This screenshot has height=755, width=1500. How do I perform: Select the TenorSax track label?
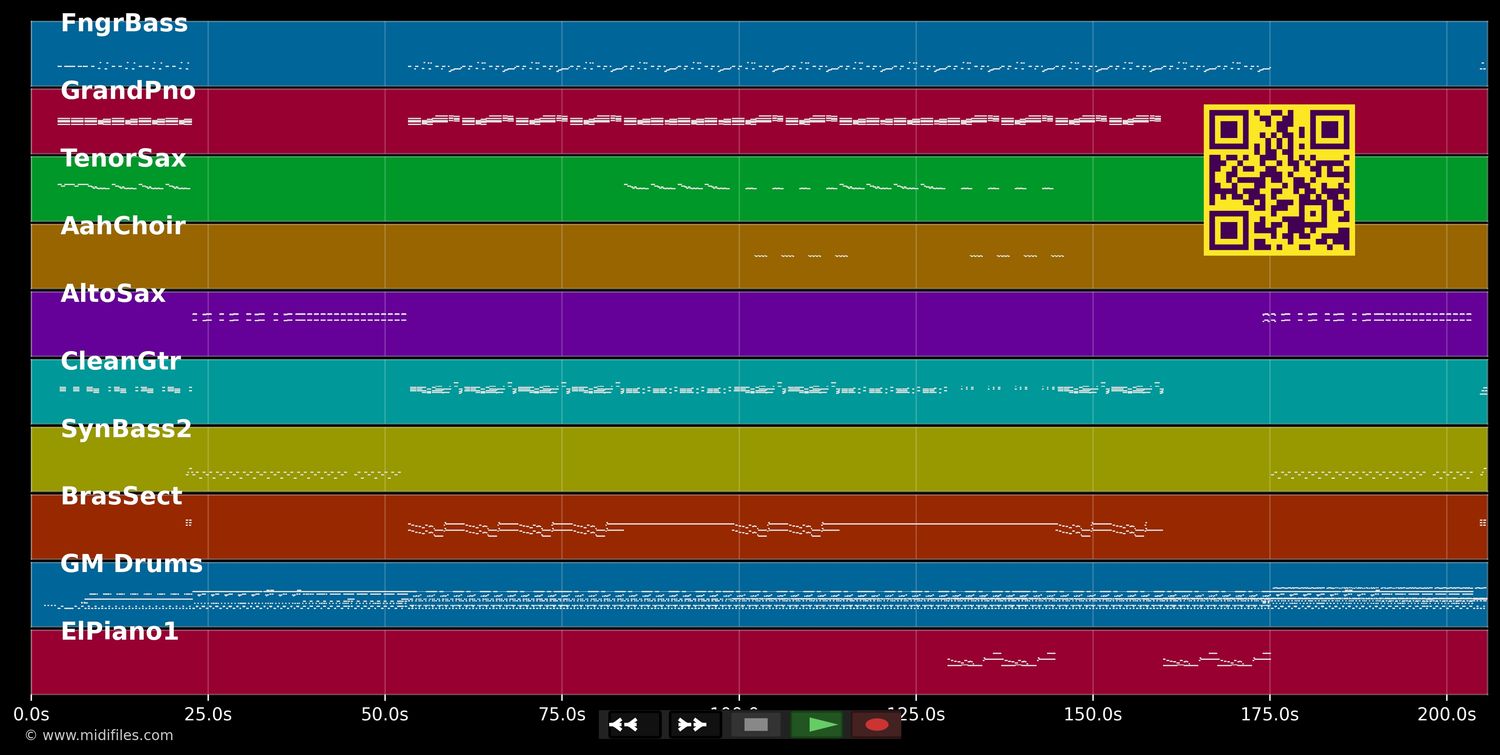coord(123,159)
